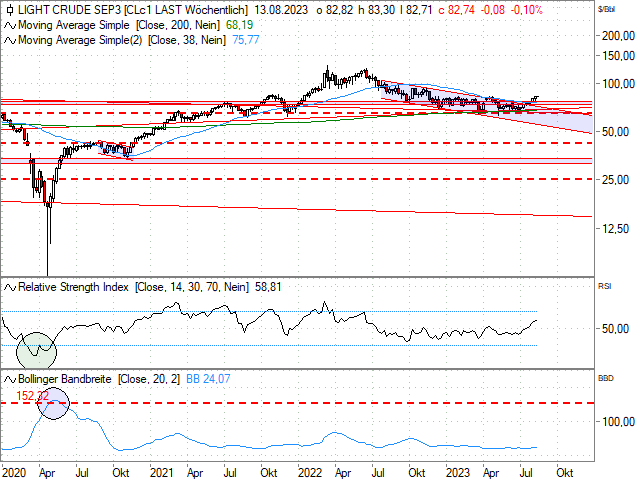
Task: Click the line icon before Moving Average Simple(2)
Action: [x=10, y=40]
